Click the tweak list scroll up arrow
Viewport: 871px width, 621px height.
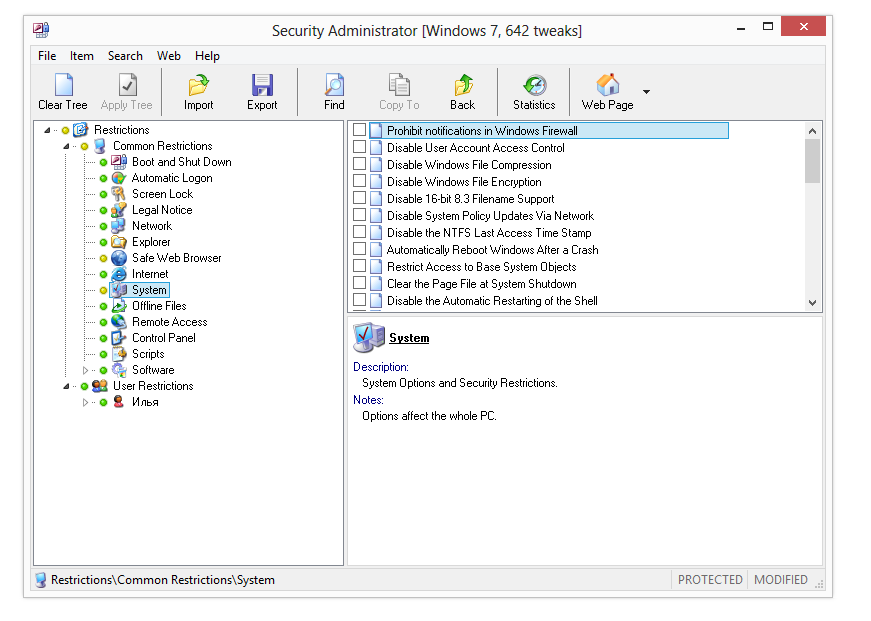812,131
